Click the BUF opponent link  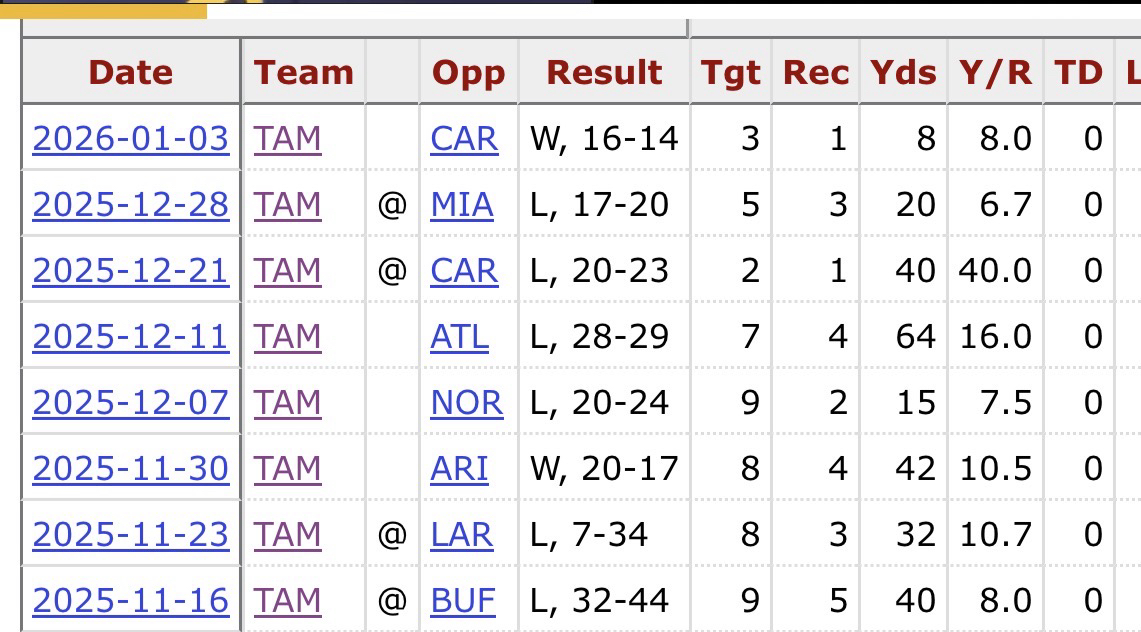[463, 600]
